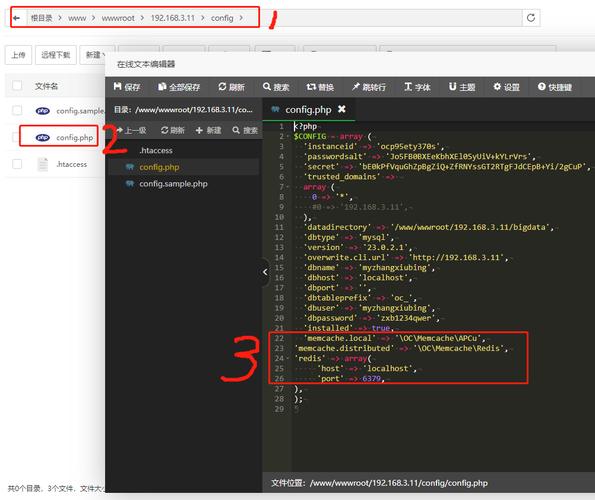Click the file name column header
This screenshot has width=595, height=500.
point(46,86)
